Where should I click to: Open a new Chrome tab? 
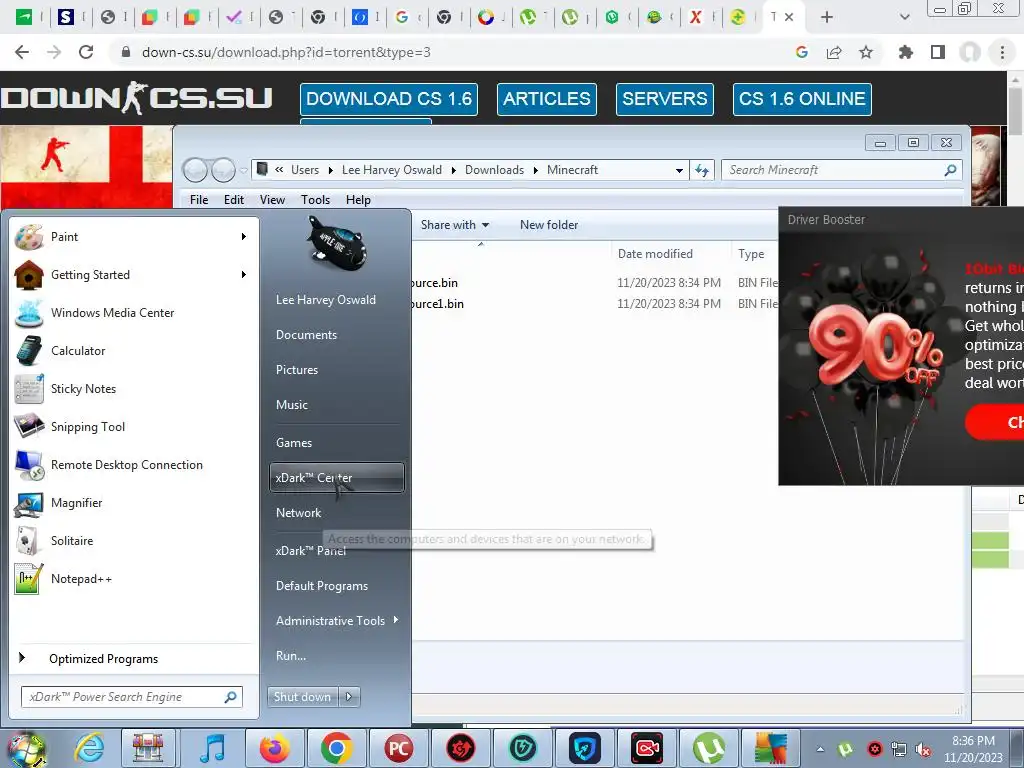827,17
